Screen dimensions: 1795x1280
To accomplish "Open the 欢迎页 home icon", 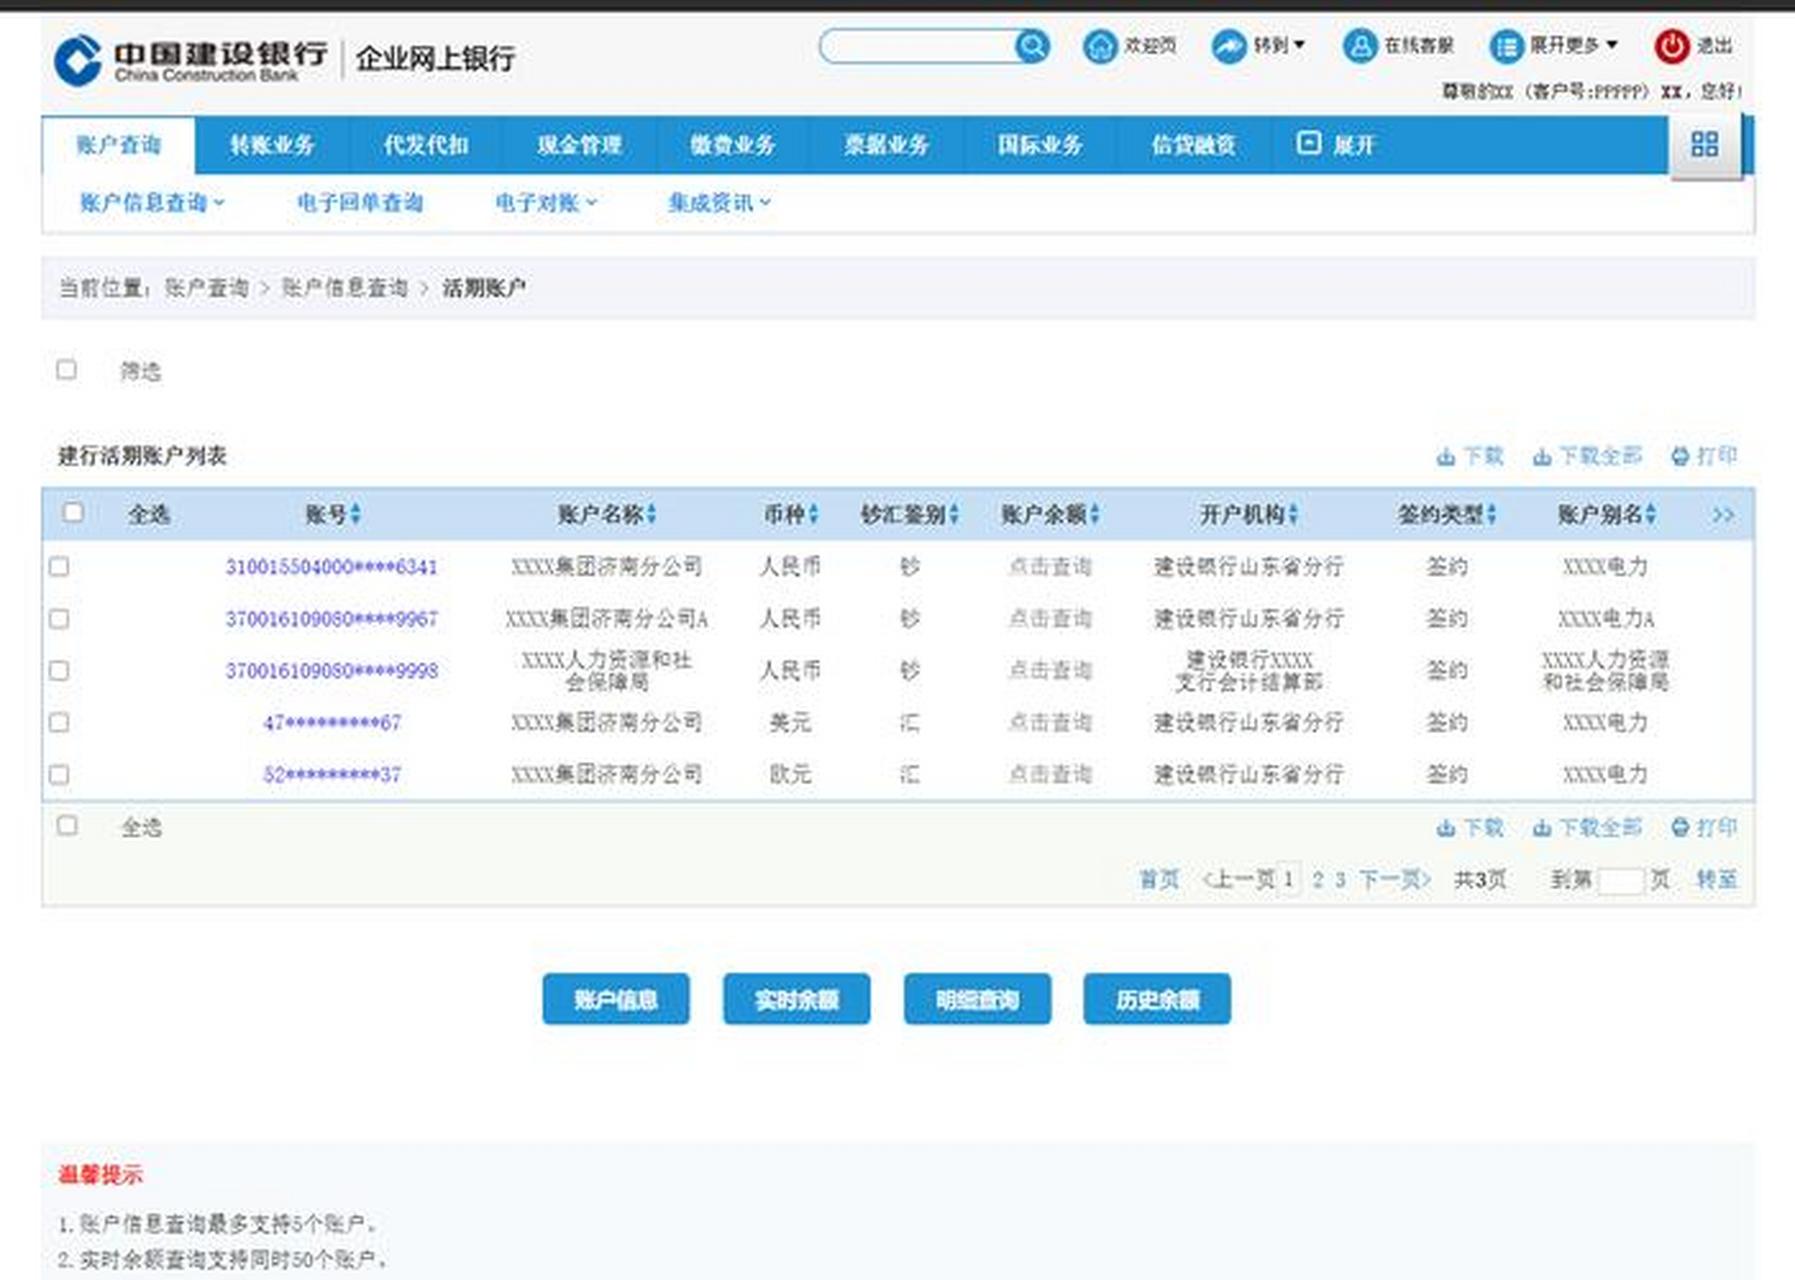I will click(x=1102, y=46).
